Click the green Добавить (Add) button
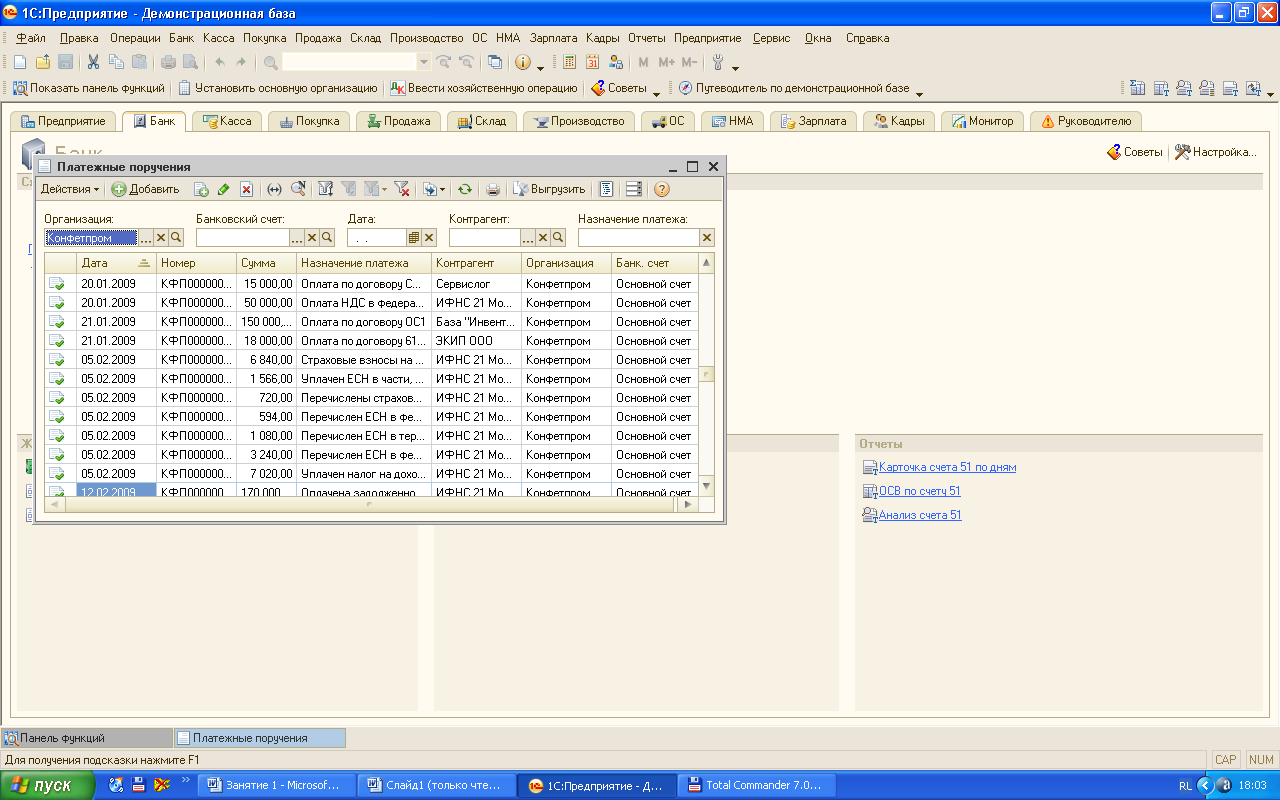 click(145, 189)
